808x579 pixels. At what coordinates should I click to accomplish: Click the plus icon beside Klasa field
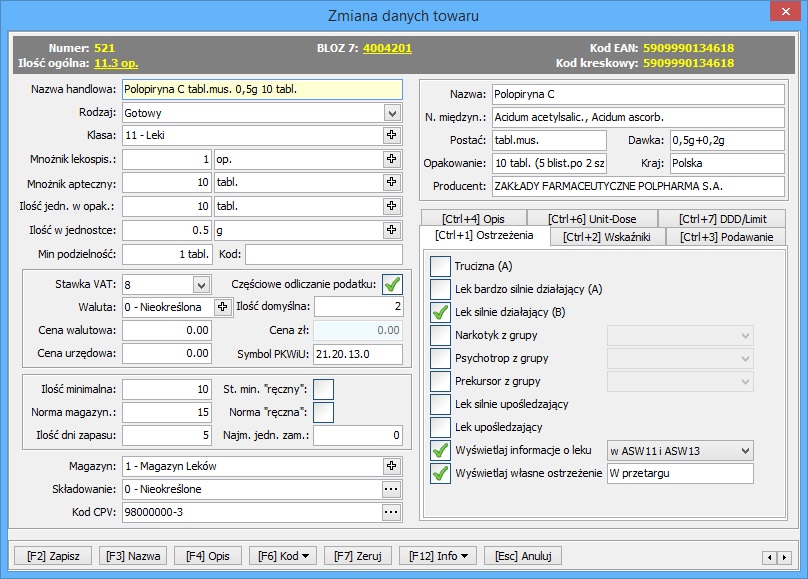coord(391,136)
